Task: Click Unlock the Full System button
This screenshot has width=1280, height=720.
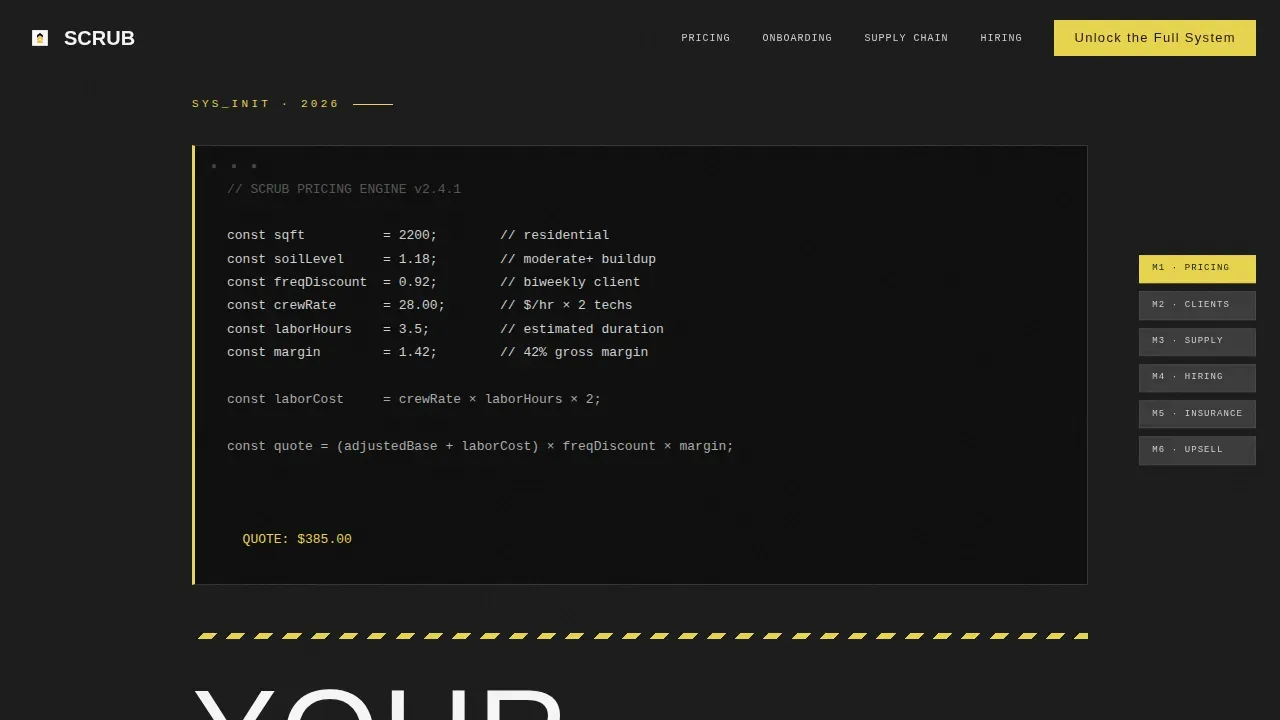Action: 1155,38
